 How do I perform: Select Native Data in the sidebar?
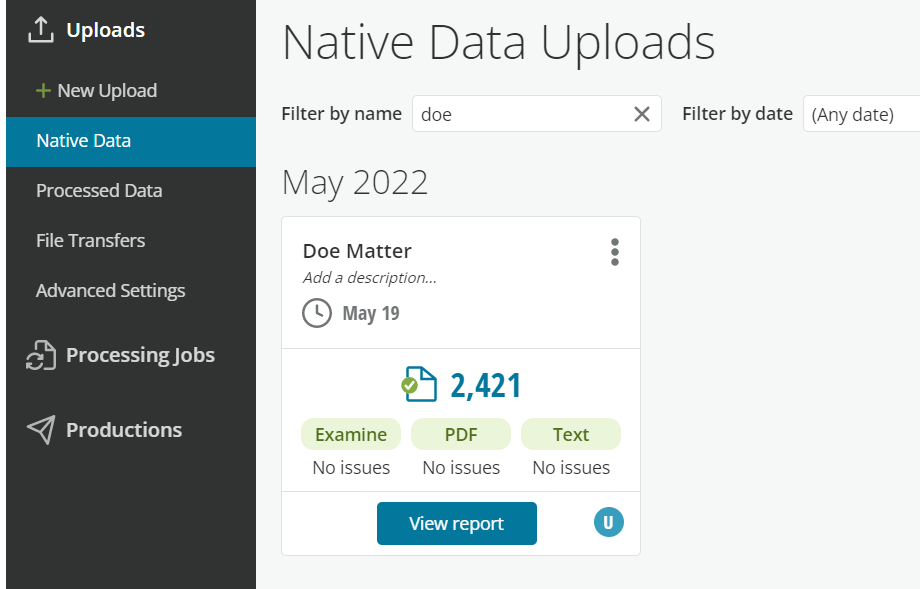(x=131, y=141)
